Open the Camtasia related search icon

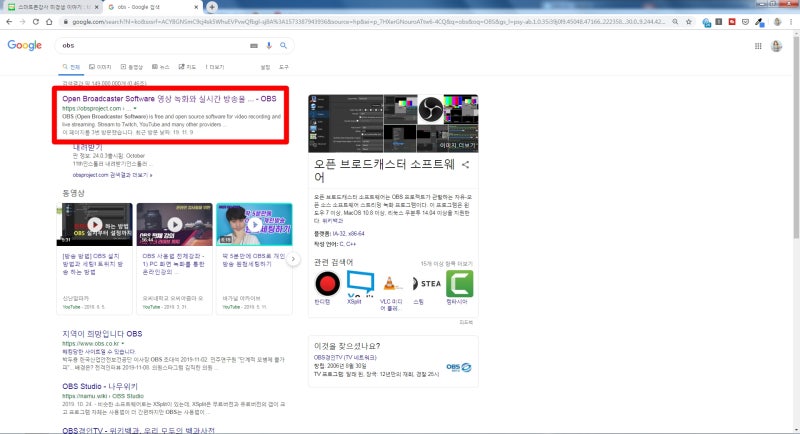[459, 284]
